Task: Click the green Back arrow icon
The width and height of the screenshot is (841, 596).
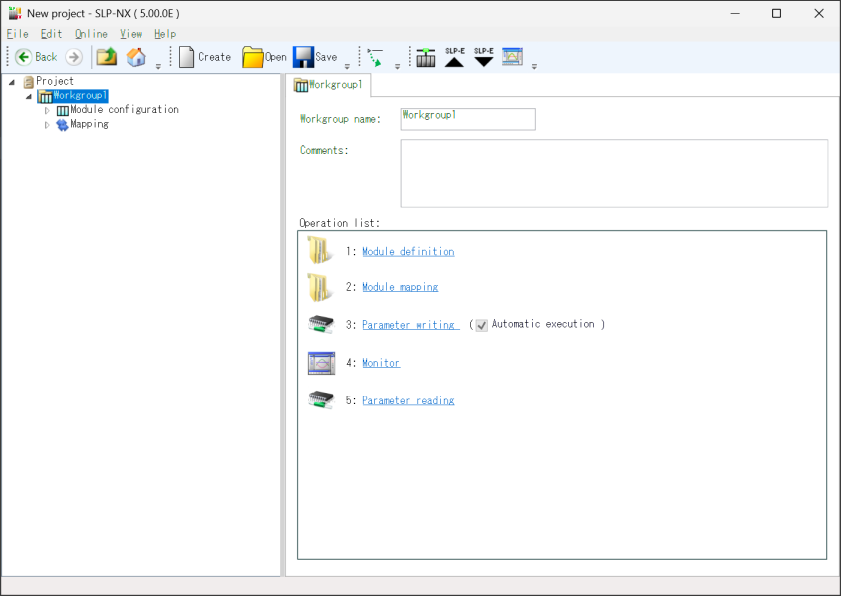Action: 24,57
